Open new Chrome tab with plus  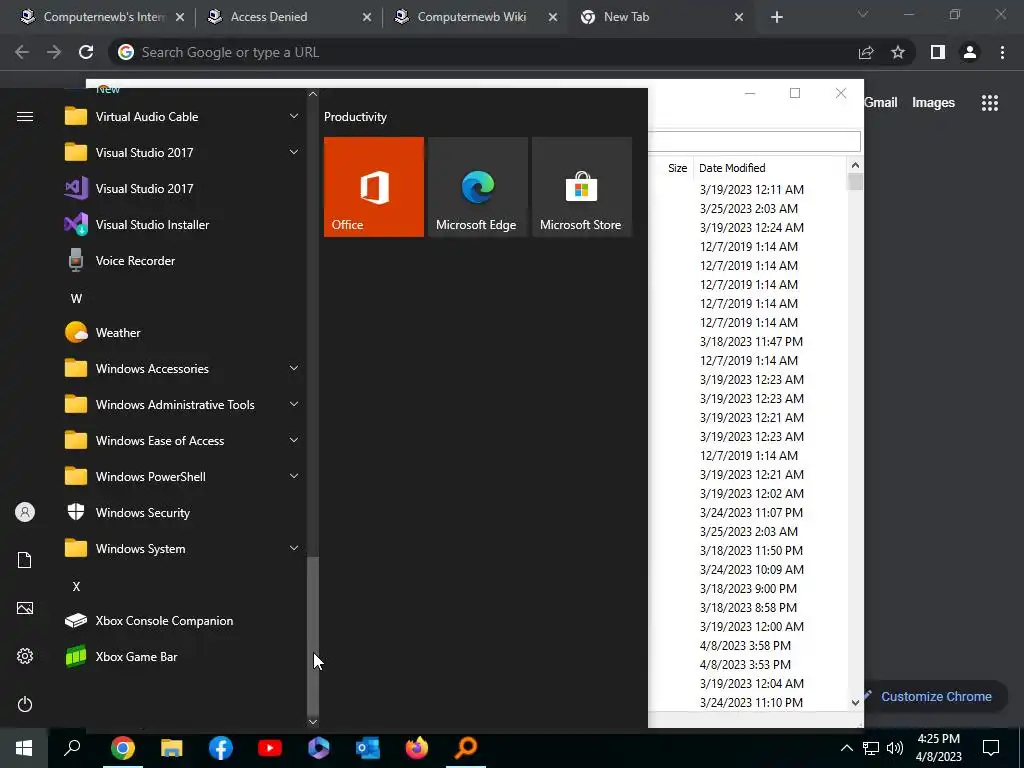(776, 17)
